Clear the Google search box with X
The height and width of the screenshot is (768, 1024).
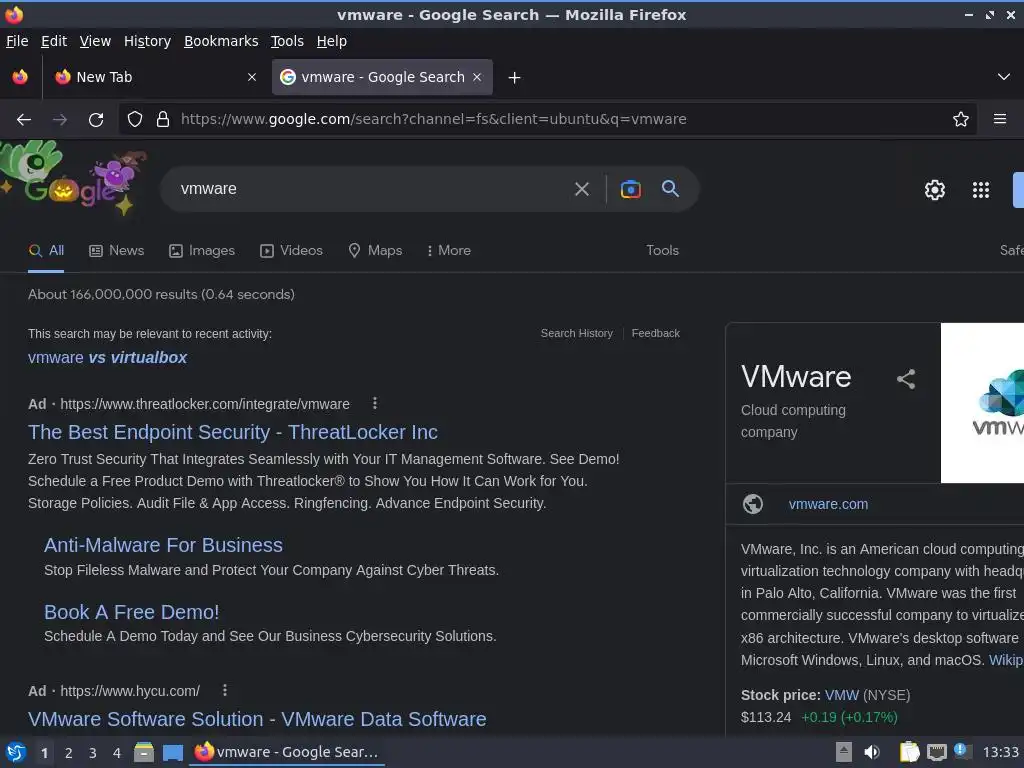pyautogui.click(x=581, y=189)
